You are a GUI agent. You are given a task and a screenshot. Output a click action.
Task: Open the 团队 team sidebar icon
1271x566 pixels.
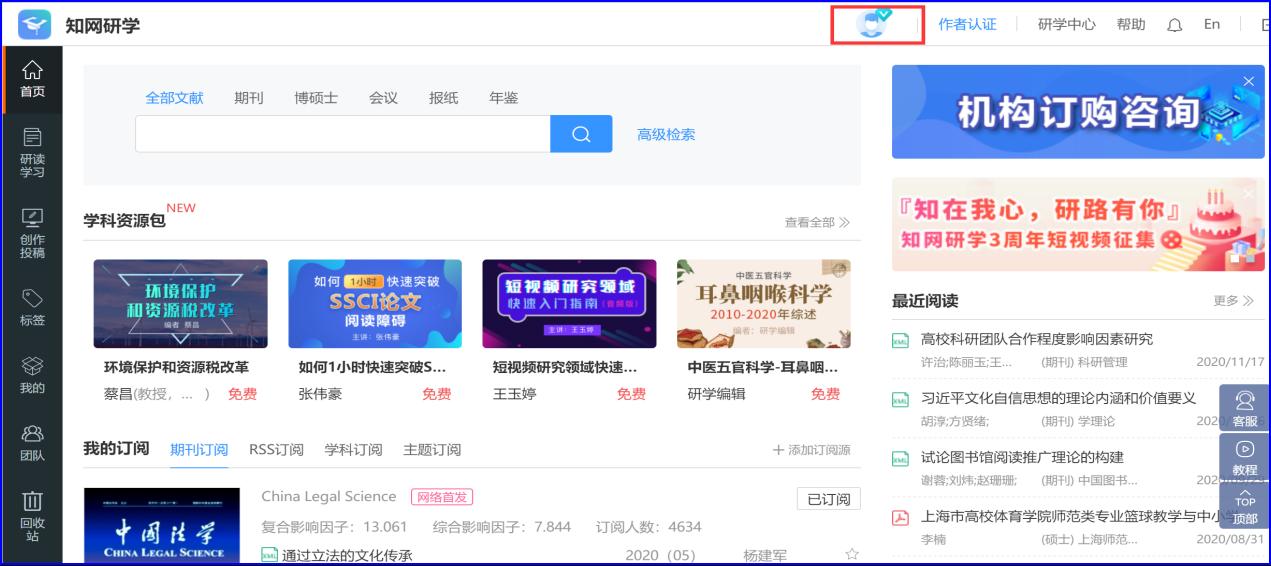pyautogui.click(x=32, y=443)
